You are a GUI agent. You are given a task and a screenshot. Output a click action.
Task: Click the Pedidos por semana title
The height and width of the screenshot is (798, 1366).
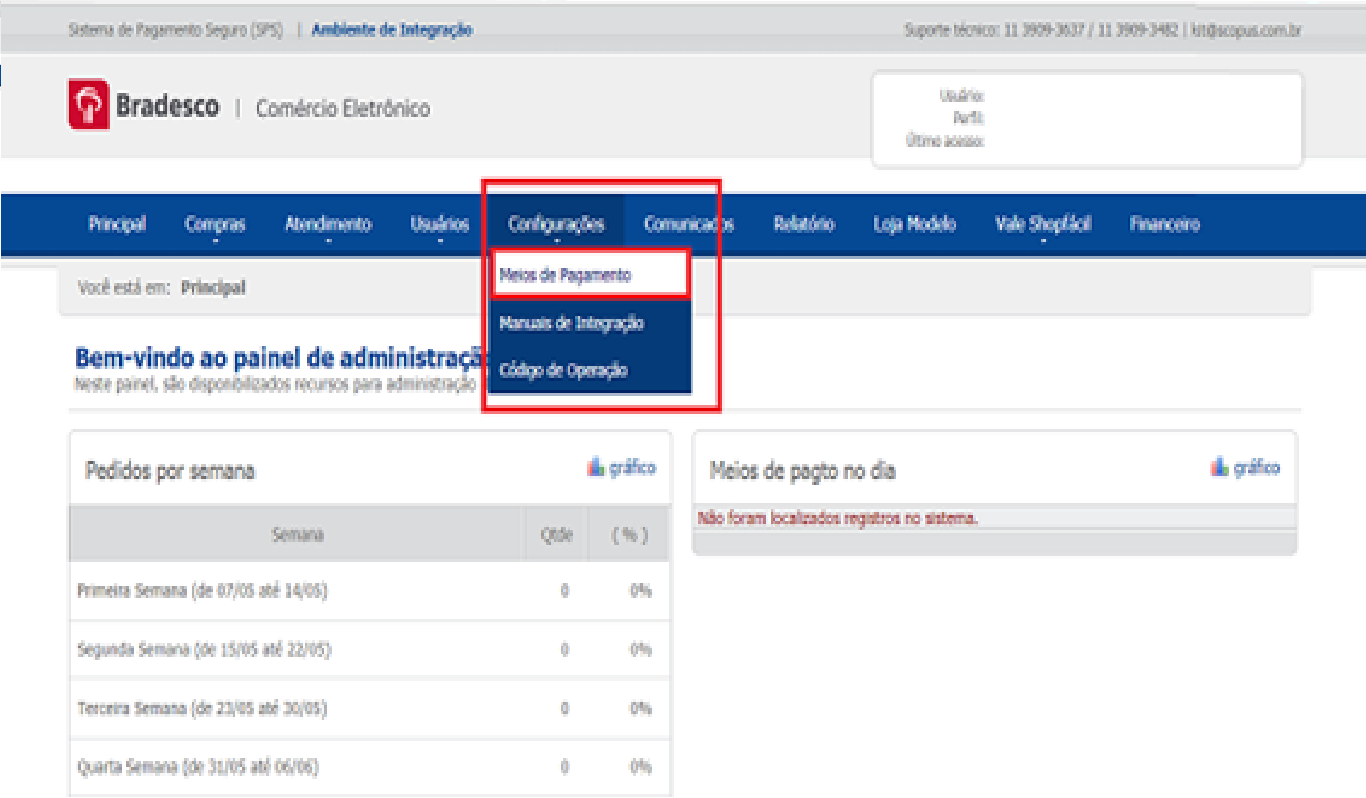coord(170,471)
